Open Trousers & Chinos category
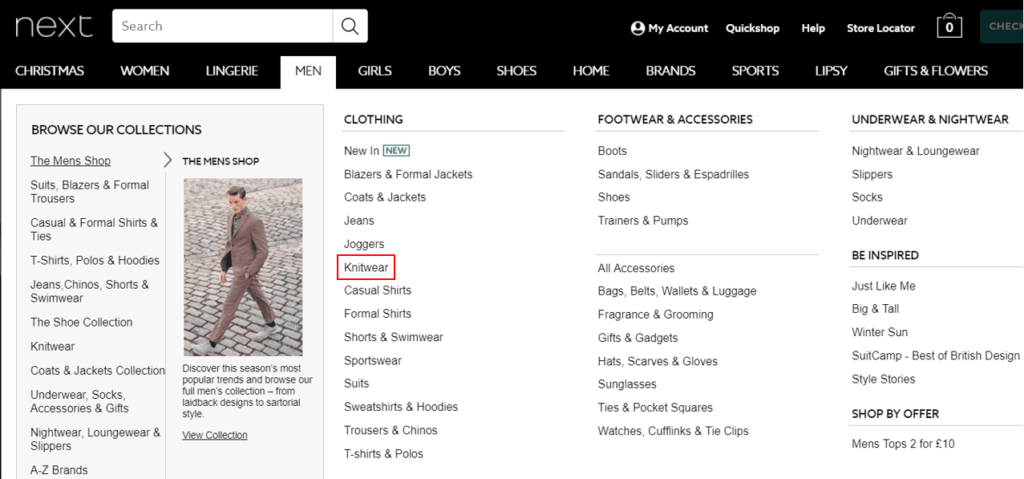This screenshot has height=479, width=1024. [x=391, y=431]
